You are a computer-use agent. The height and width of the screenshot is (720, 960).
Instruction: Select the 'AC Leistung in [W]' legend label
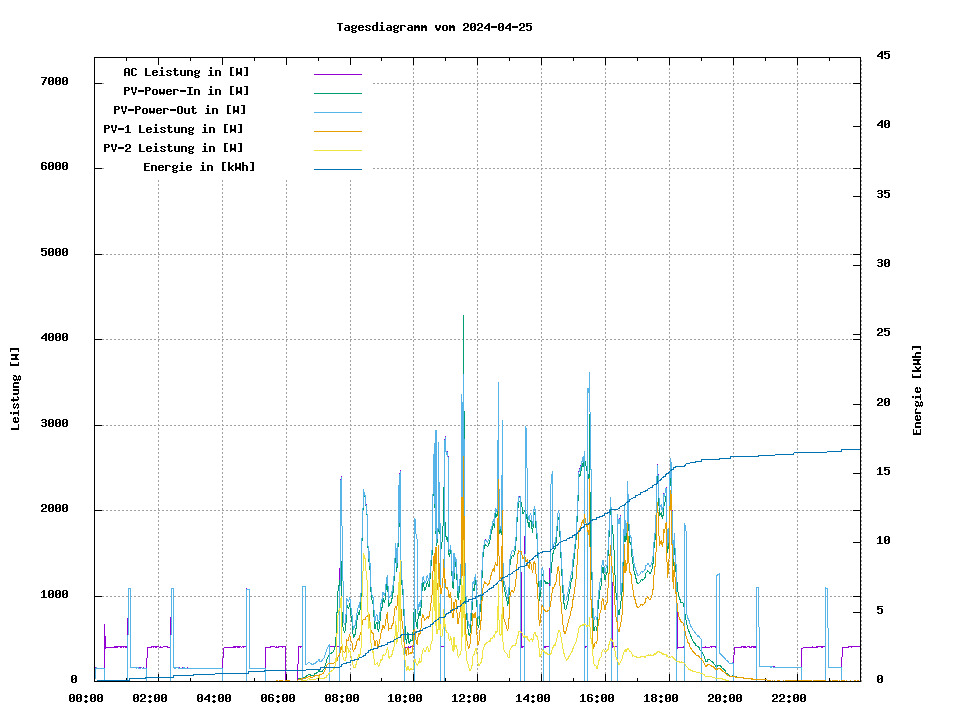point(186,72)
